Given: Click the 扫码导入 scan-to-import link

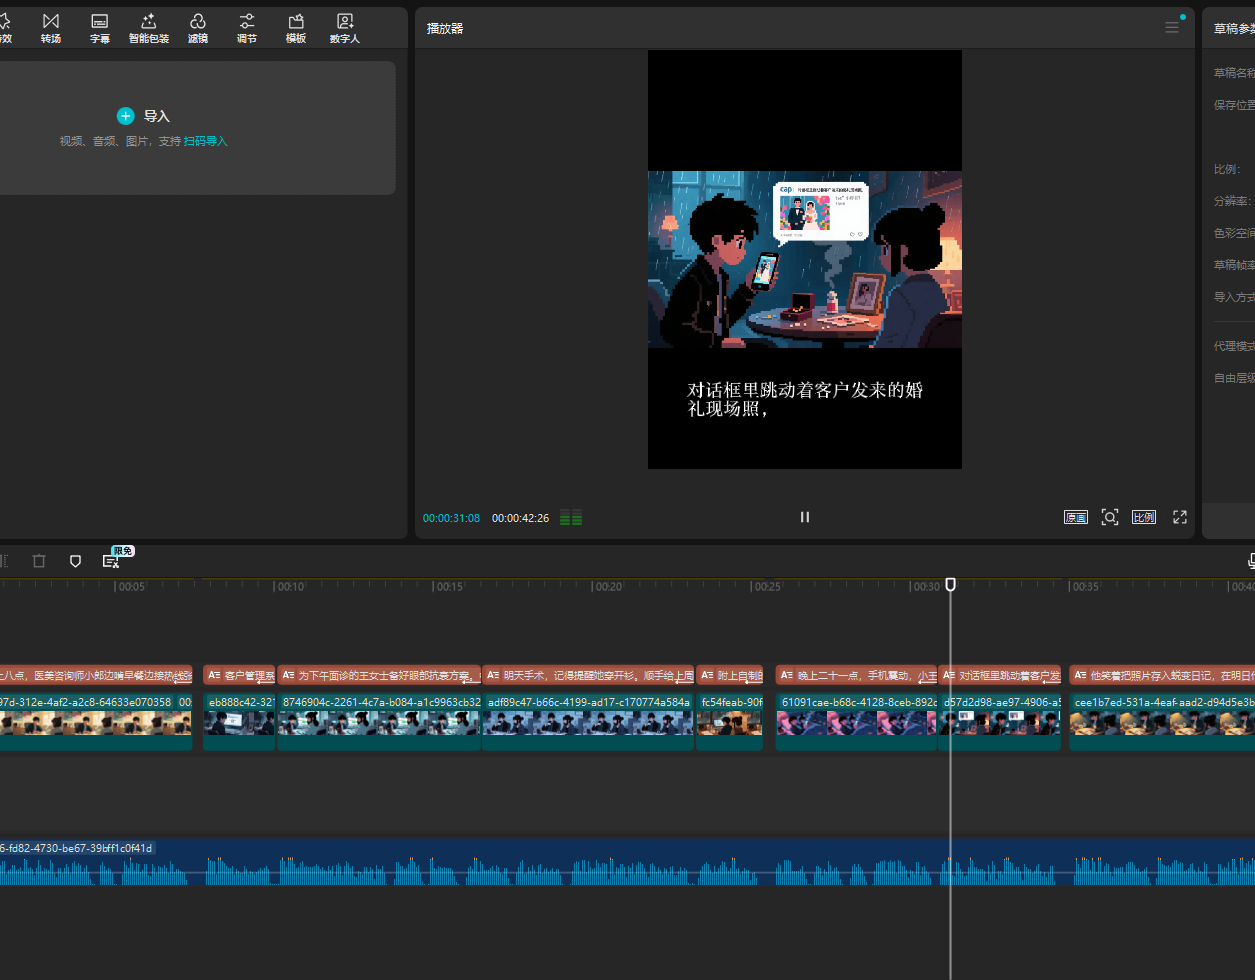Looking at the screenshot, I should pos(206,142).
